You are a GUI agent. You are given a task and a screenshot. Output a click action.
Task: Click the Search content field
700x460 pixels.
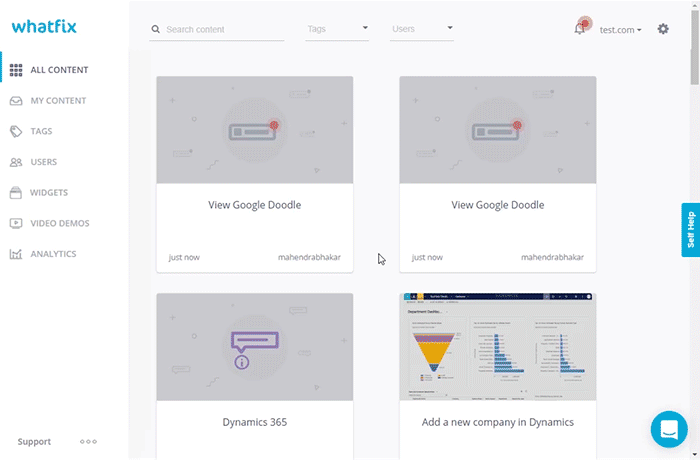tap(217, 29)
